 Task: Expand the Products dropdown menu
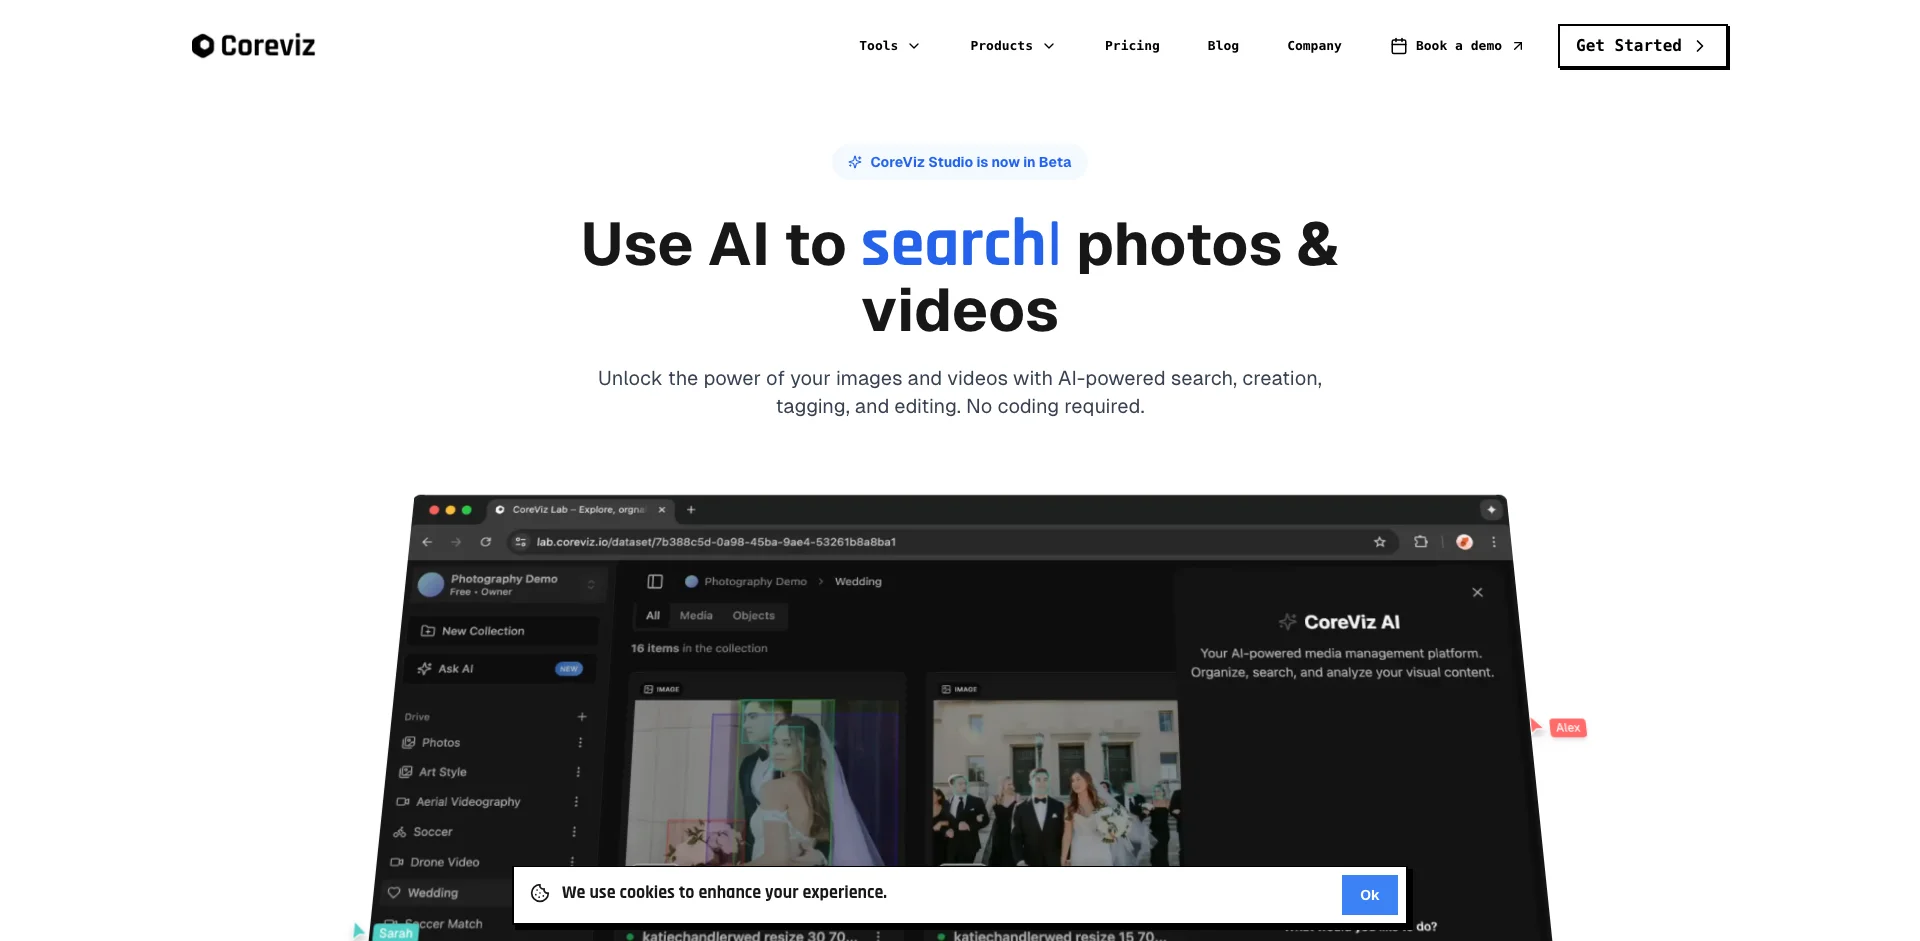point(1011,46)
